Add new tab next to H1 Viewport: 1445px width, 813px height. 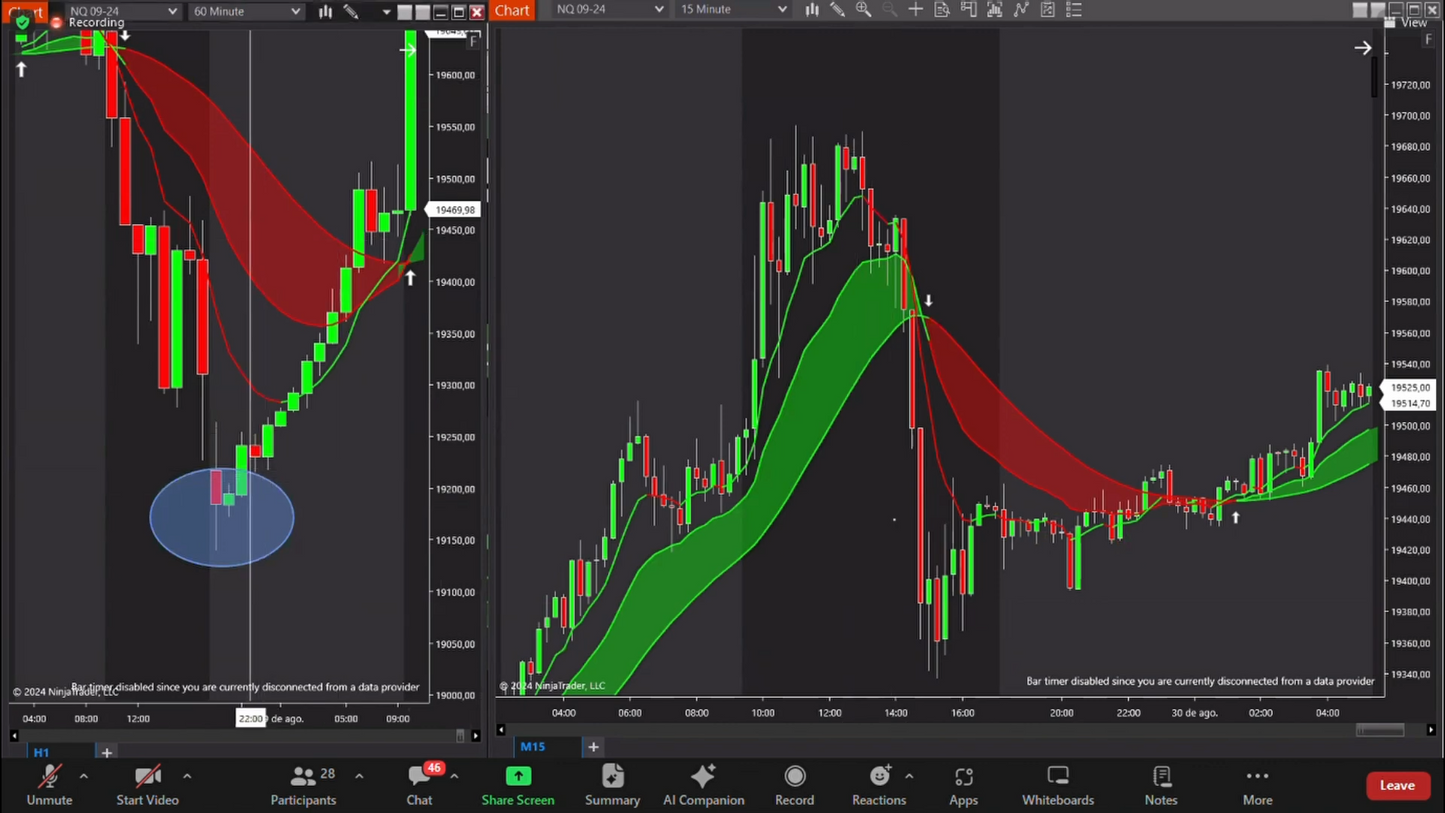[x=106, y=752]
